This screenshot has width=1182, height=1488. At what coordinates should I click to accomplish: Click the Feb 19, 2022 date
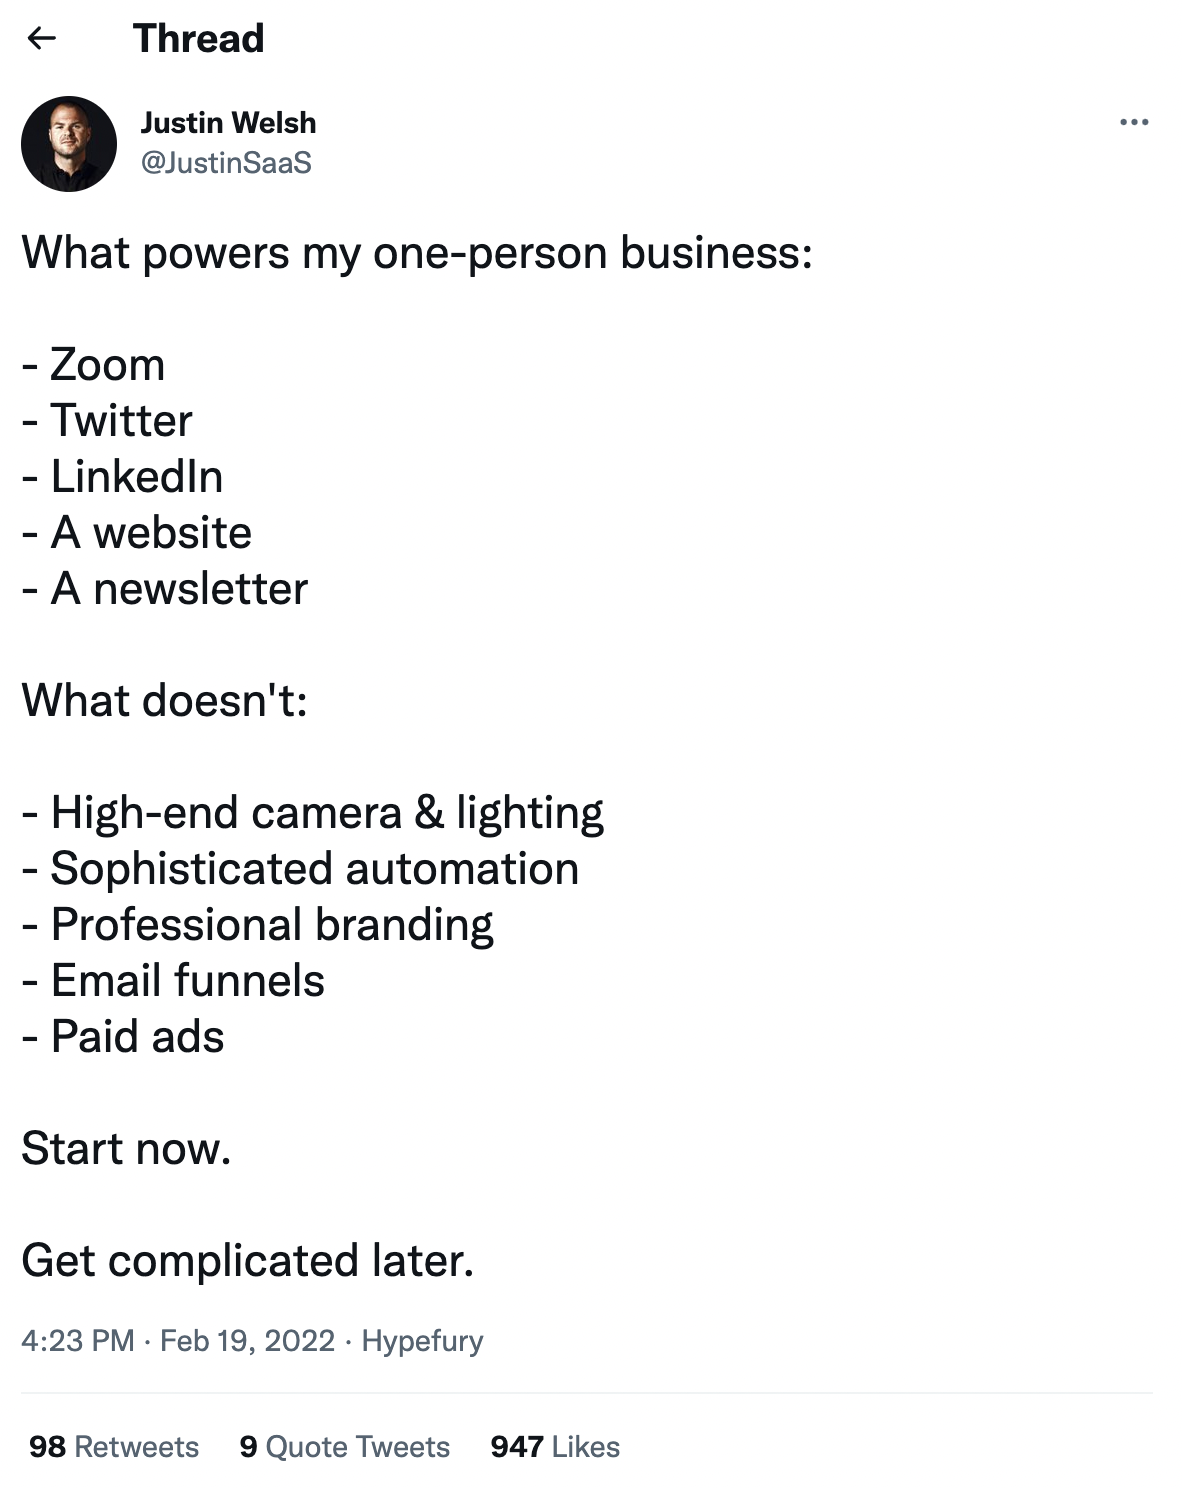[x=247, y=1340]
